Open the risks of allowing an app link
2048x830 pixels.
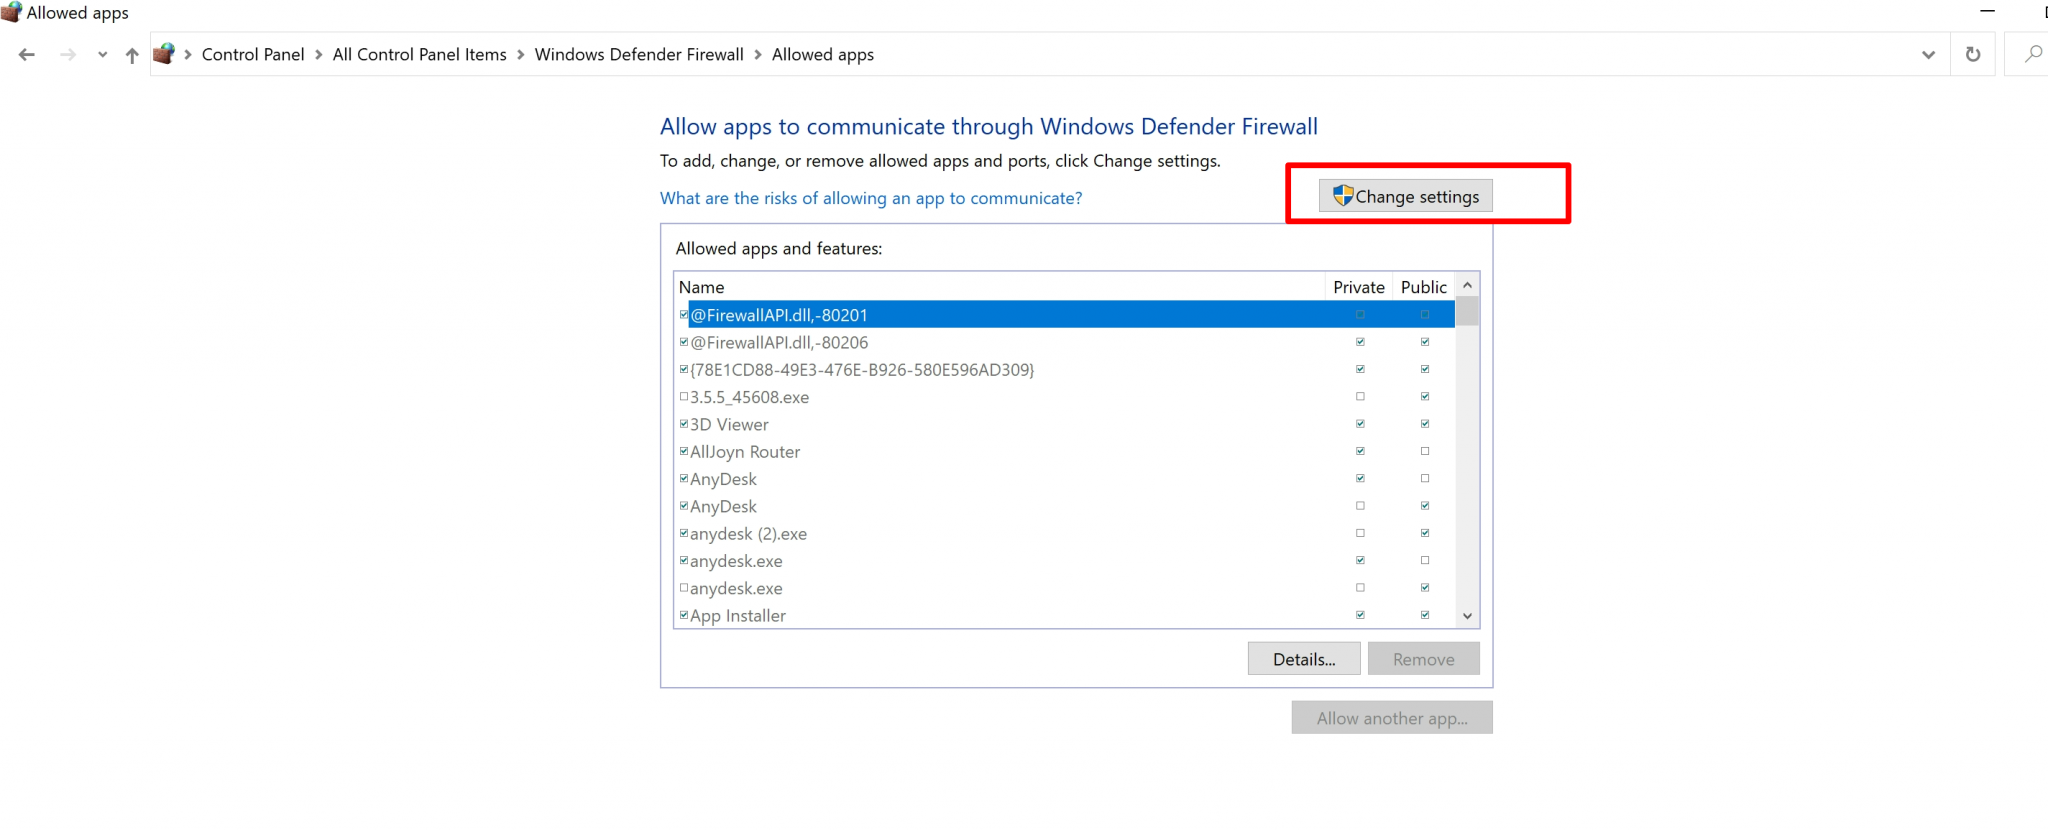tap(870, 198)
